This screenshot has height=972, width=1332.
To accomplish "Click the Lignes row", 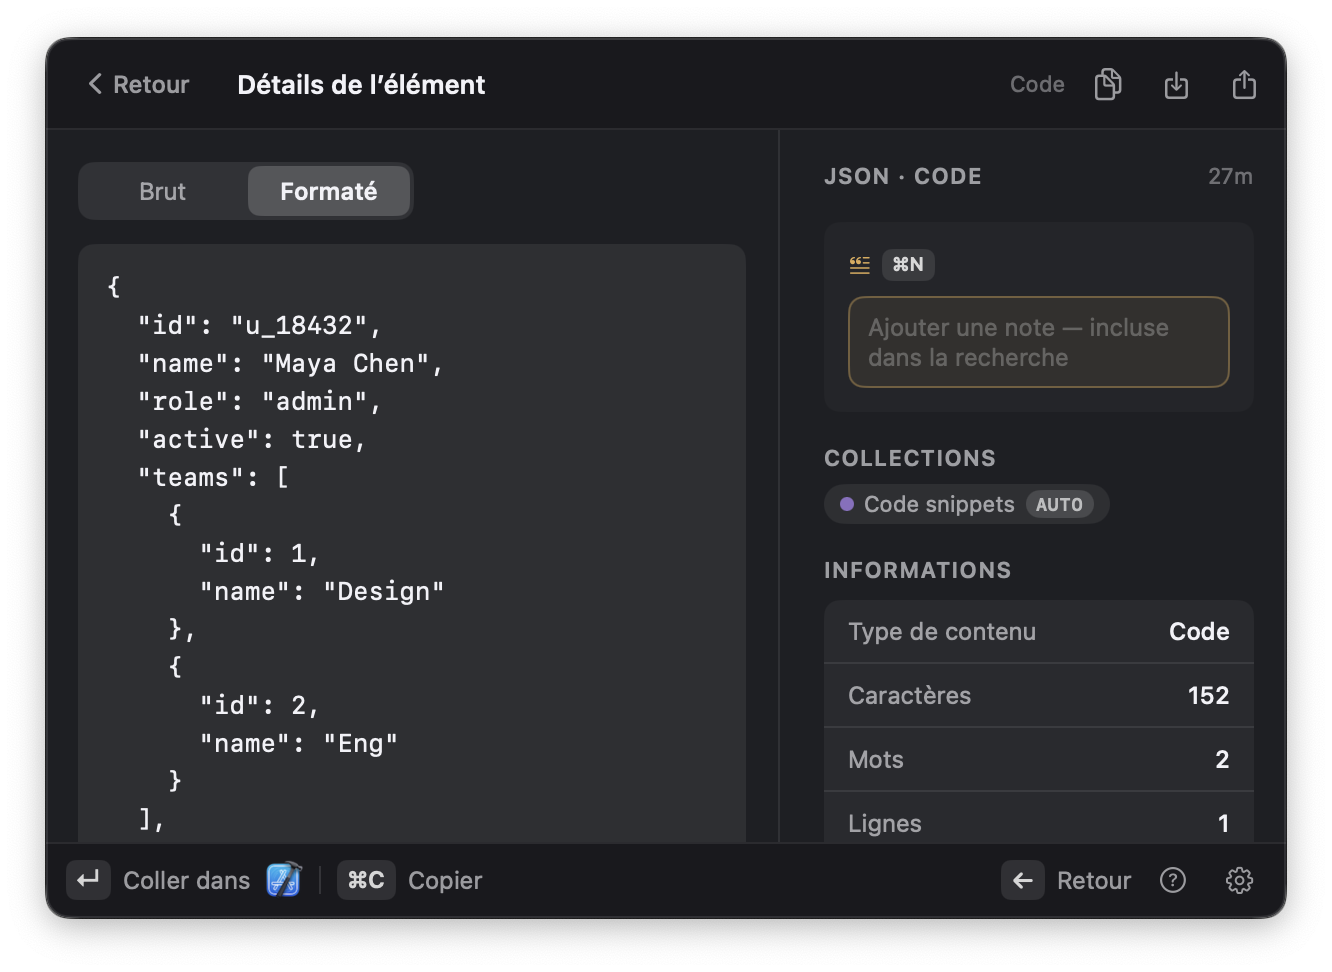I will point(1038,818).
